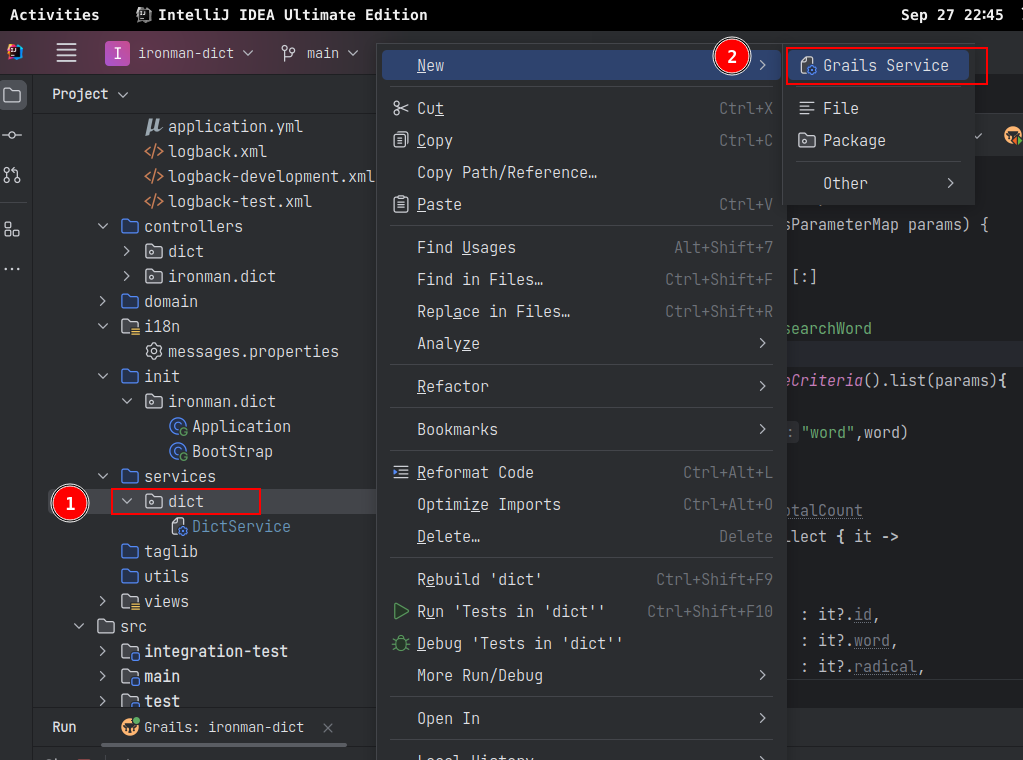Expand the views folder
This screenshot has height=760, width=1023.
tap(103, 601)
